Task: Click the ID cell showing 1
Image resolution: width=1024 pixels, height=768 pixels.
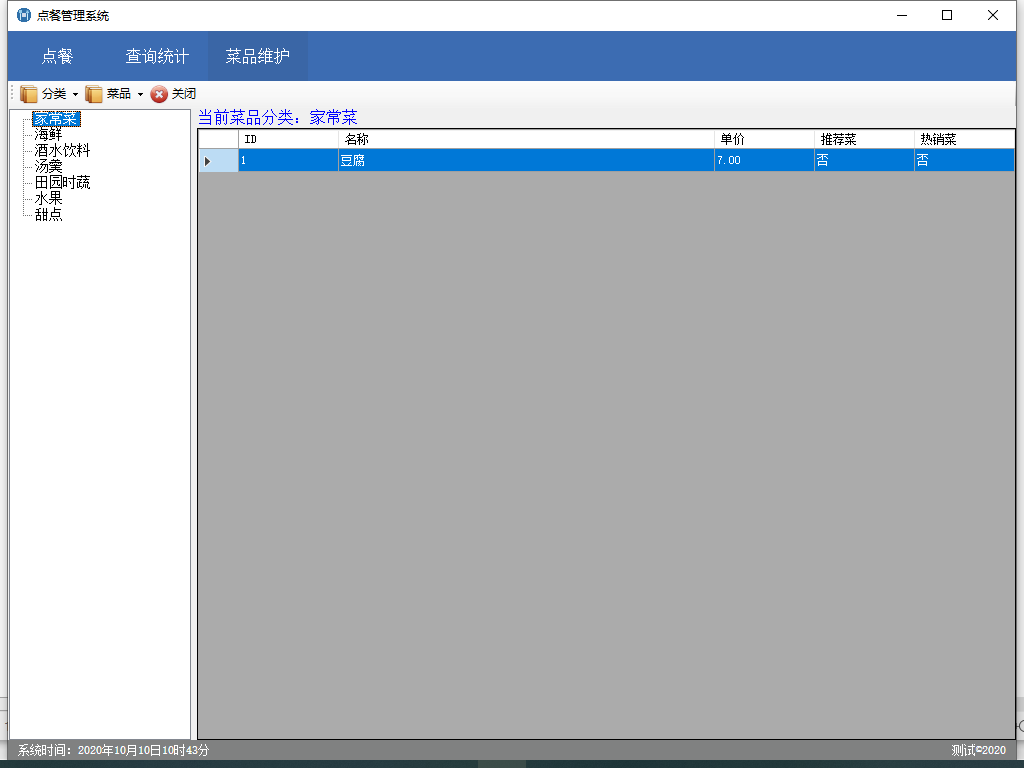Action: pos(288,161)
